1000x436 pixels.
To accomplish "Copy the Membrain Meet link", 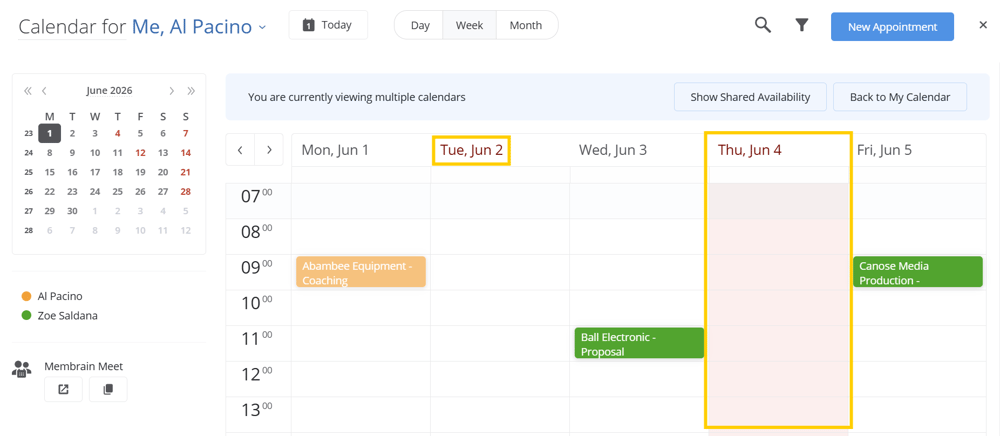I will [x=108, y=389].
